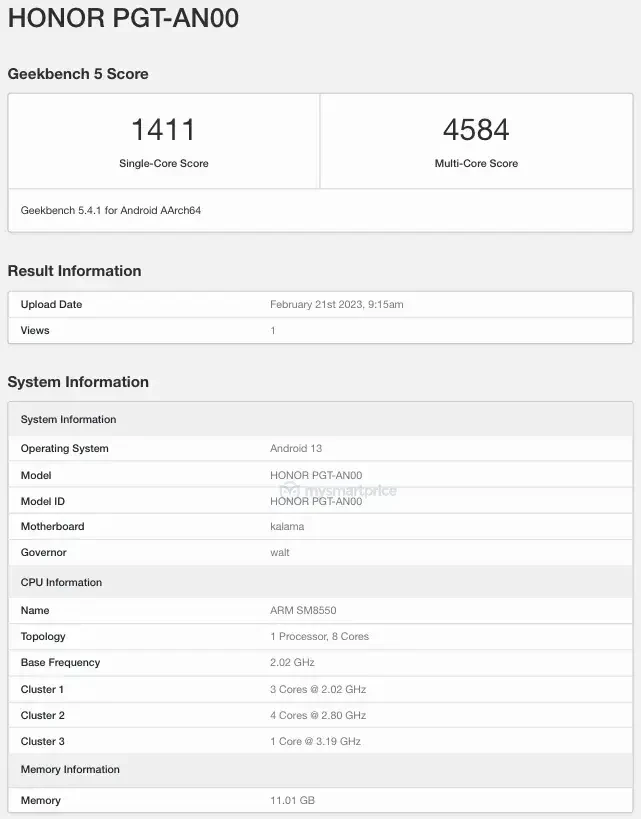The width and height of the screenshot is (641, 819).
Task: Click the Result Information heading
Action: 74,271
